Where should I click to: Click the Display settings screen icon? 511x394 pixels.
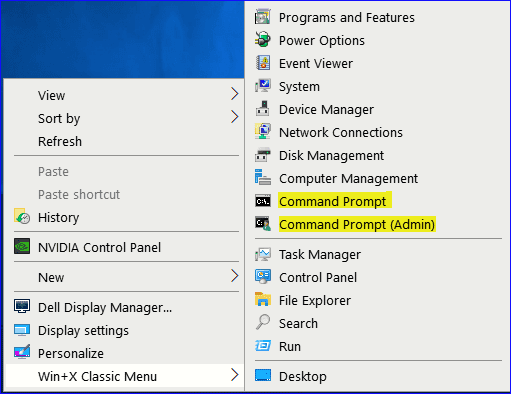click(x=22, y=330)
